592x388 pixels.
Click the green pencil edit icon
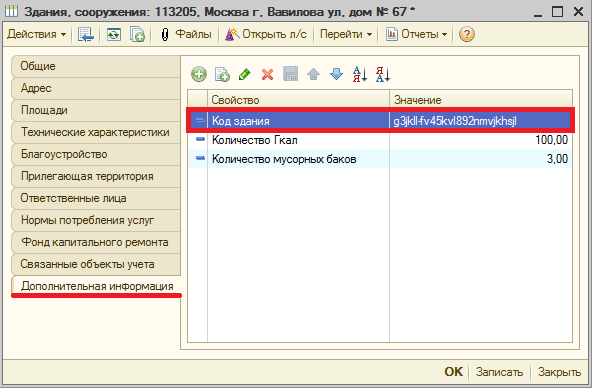245,74
